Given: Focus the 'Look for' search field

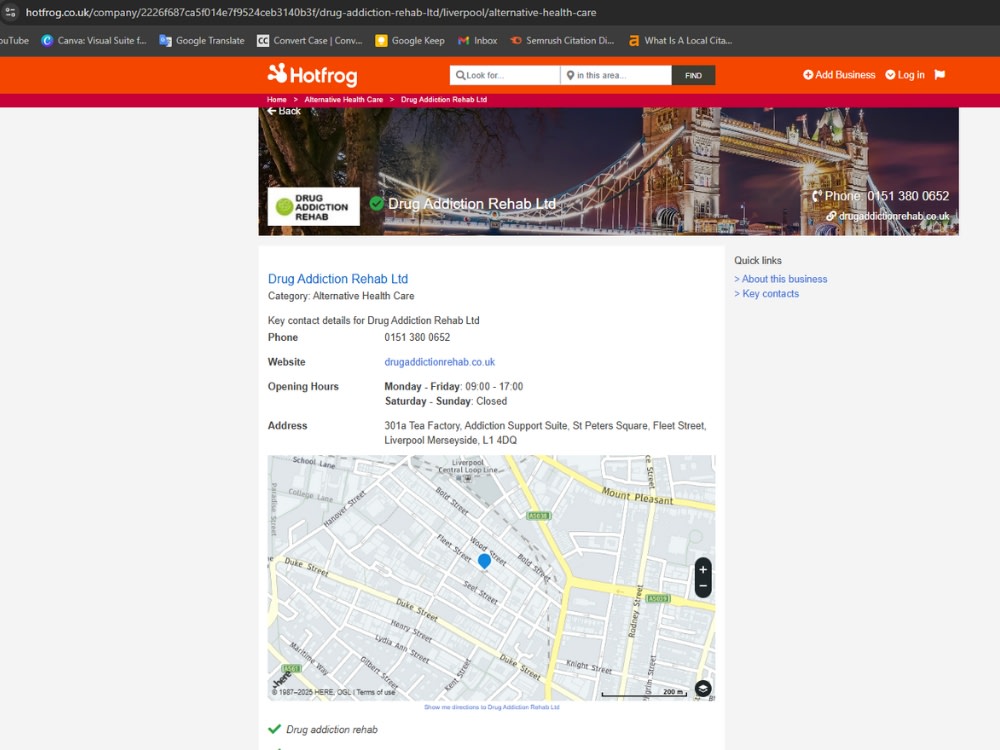Looking at the screenshot, I should 505,75.
